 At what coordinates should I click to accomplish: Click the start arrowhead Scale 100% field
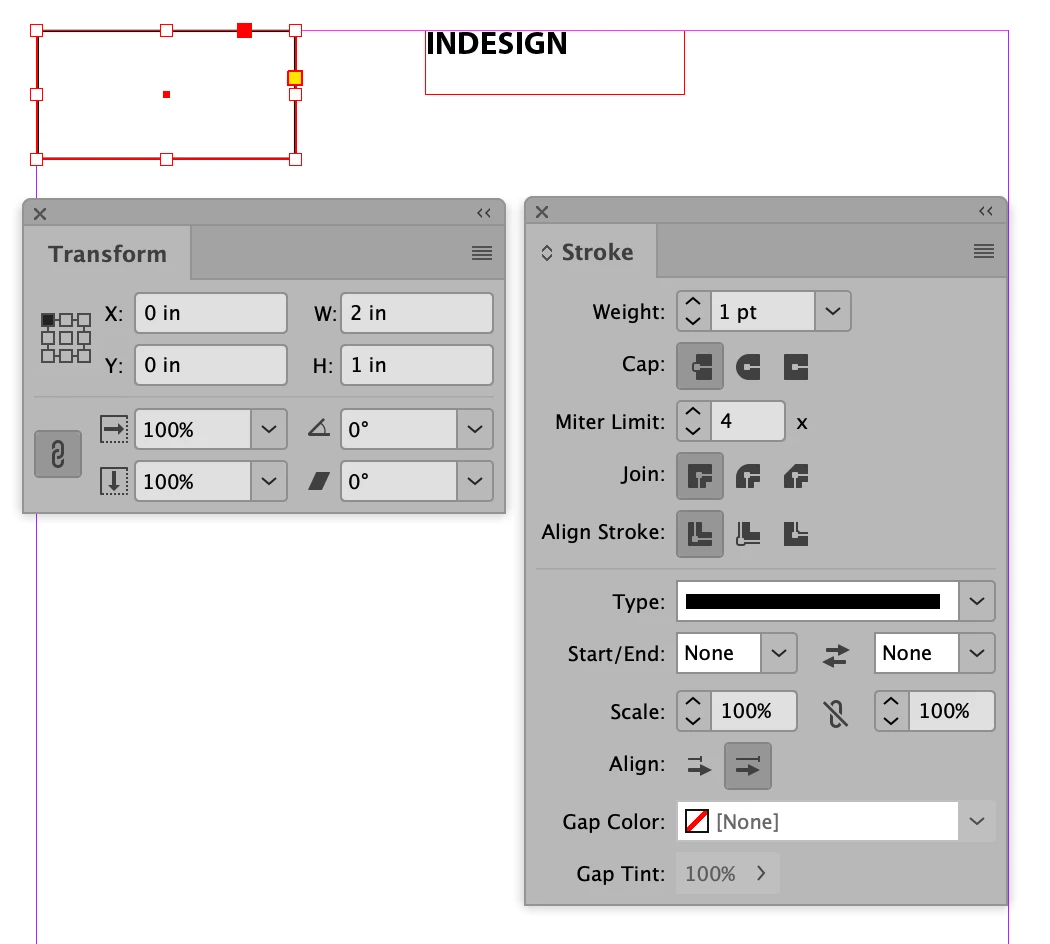pos(753,711)
